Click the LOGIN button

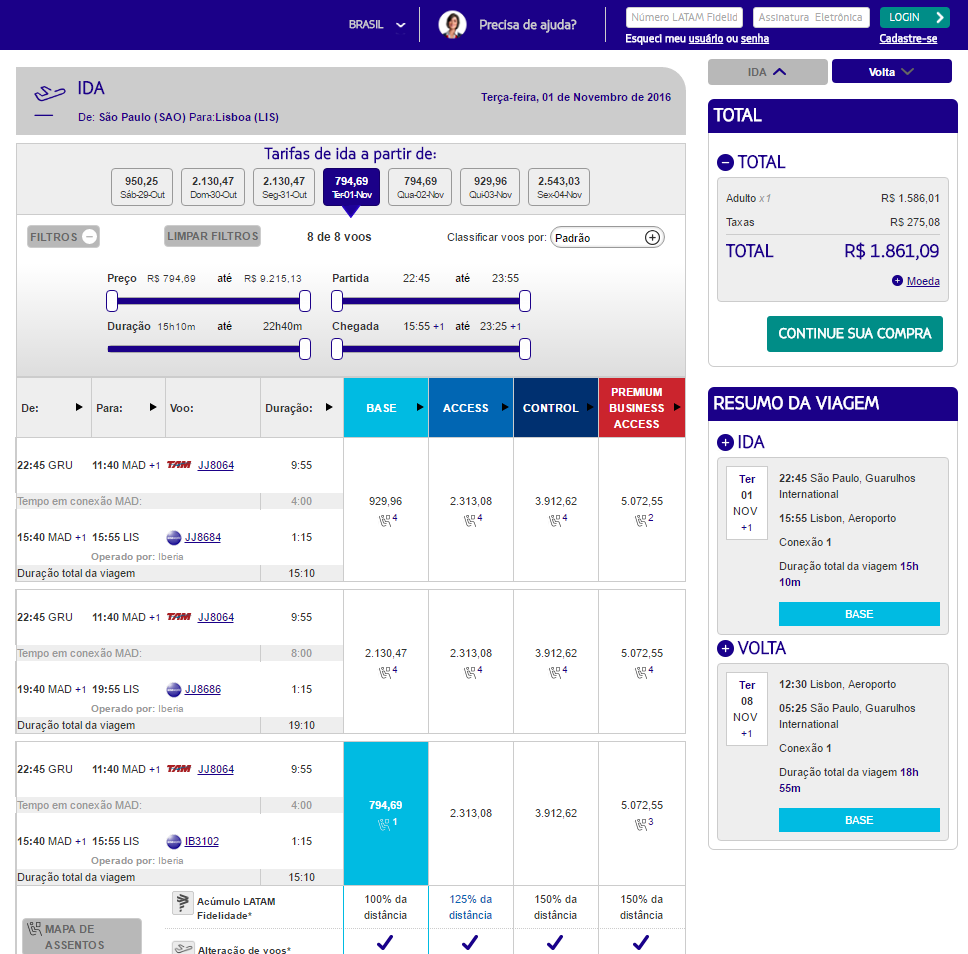[914, 17]
